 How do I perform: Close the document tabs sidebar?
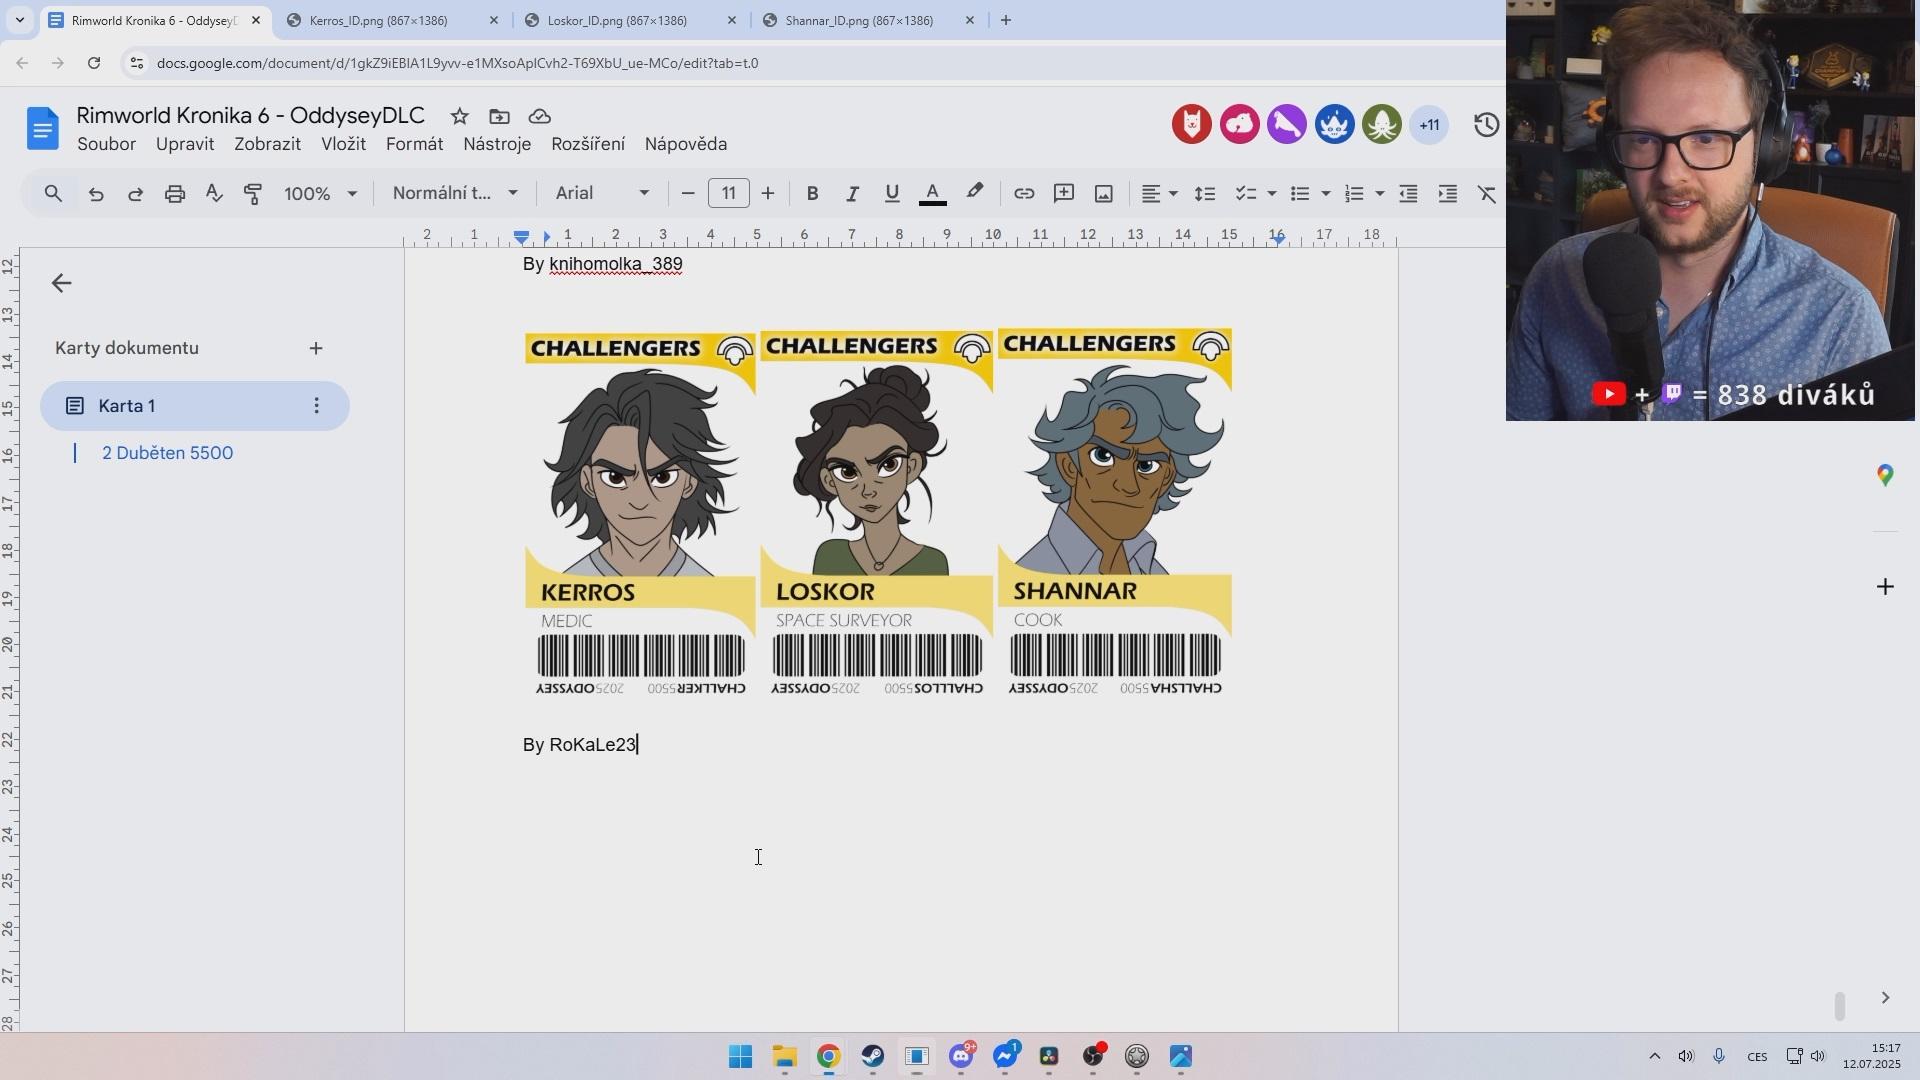click(x=61, y=283)
